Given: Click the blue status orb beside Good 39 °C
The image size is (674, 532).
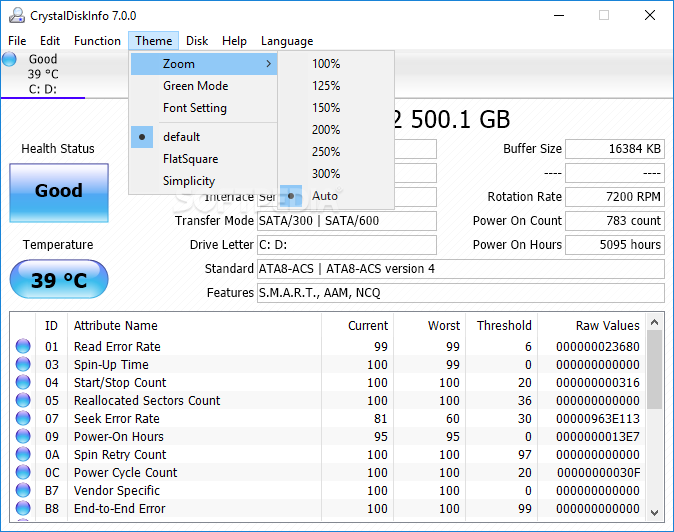Looking at the screenshot, I should point(9,59).
